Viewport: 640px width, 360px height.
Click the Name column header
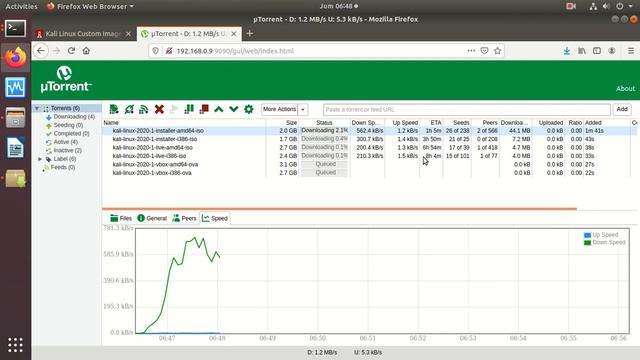point(184,122)
